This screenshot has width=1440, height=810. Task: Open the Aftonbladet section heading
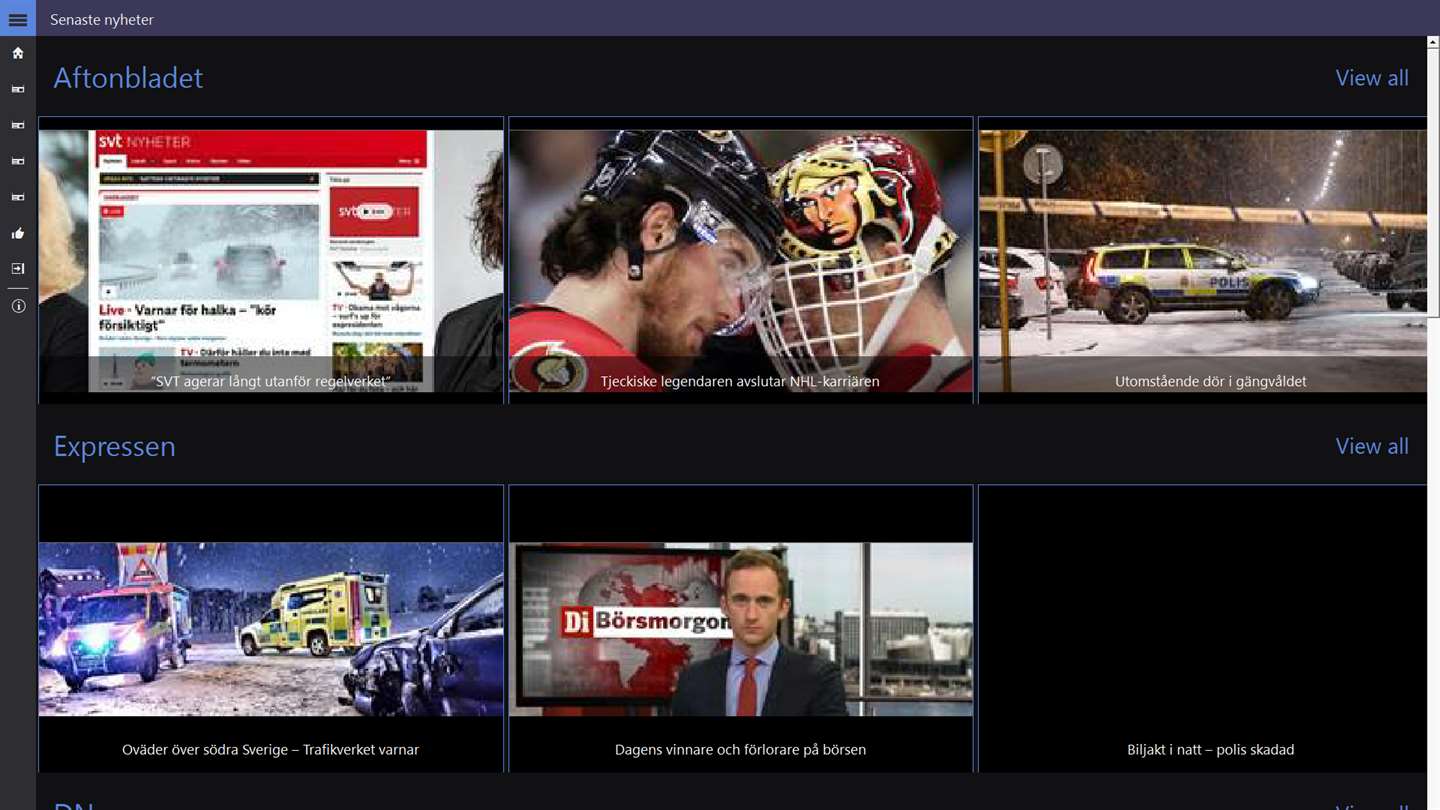point(128,78)
